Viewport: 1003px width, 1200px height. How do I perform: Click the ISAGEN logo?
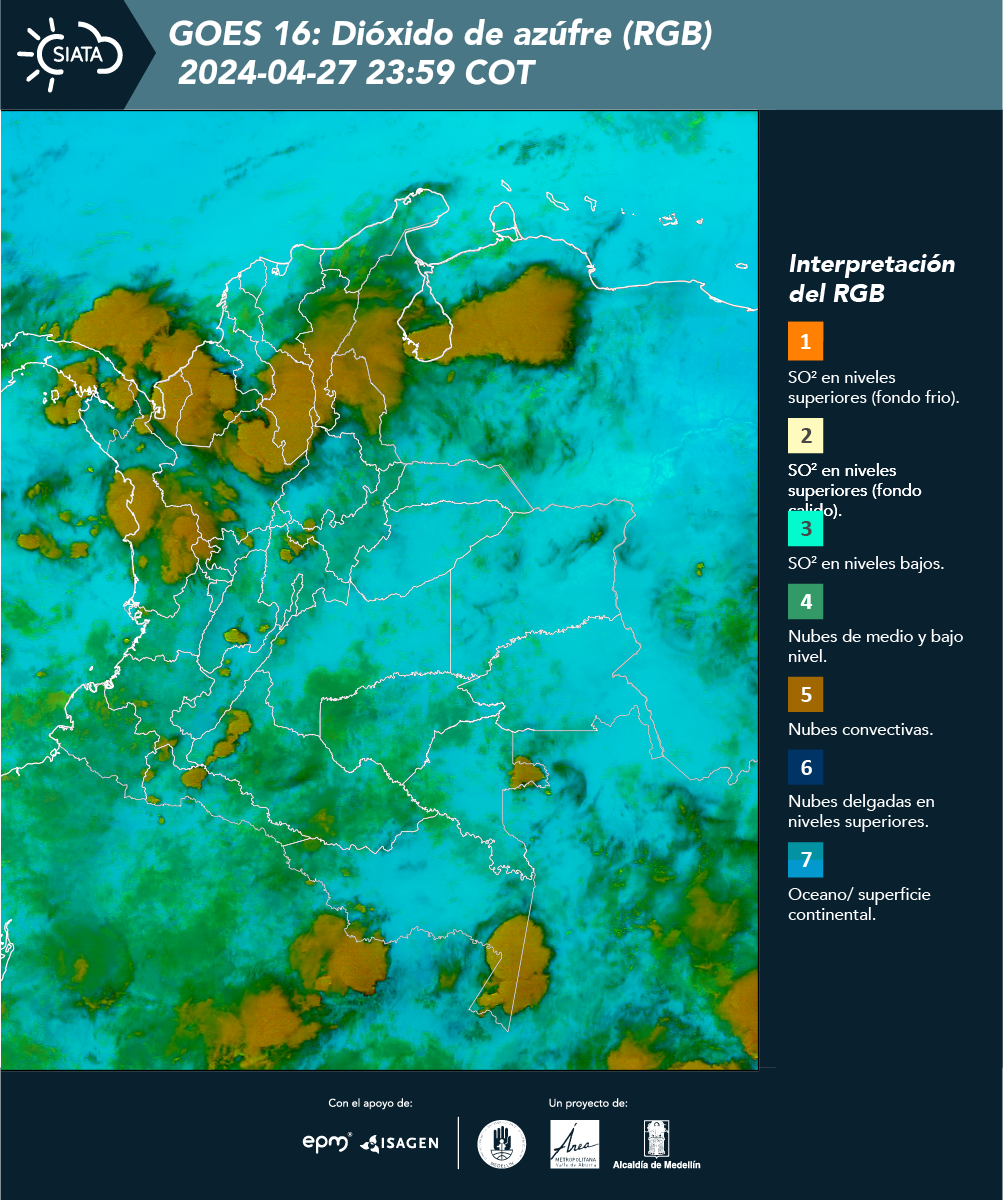(x=399, y=1143)
